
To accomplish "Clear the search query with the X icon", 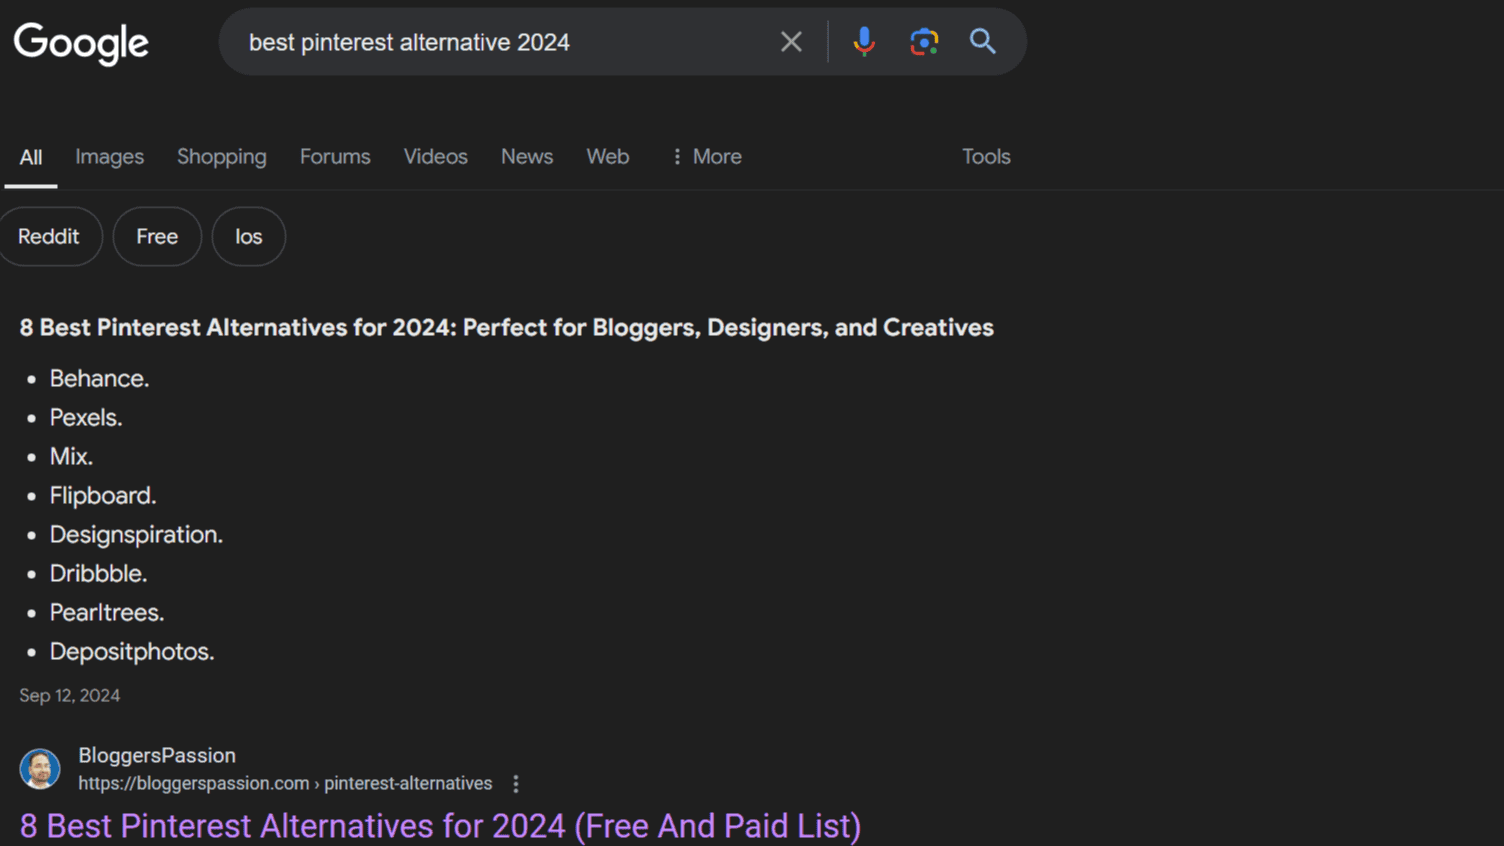I will [791, 41].
